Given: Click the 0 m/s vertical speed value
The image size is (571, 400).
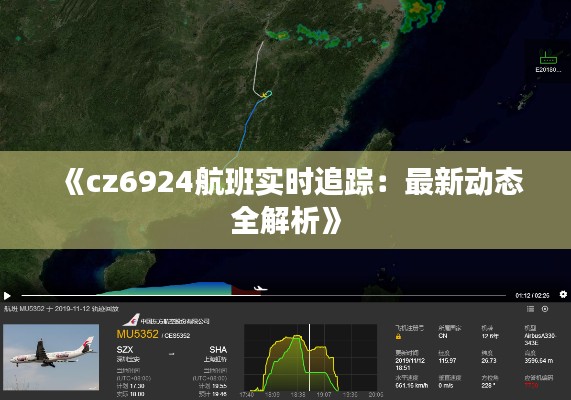Looking at the screenshot, I should (x=446, y=385).
